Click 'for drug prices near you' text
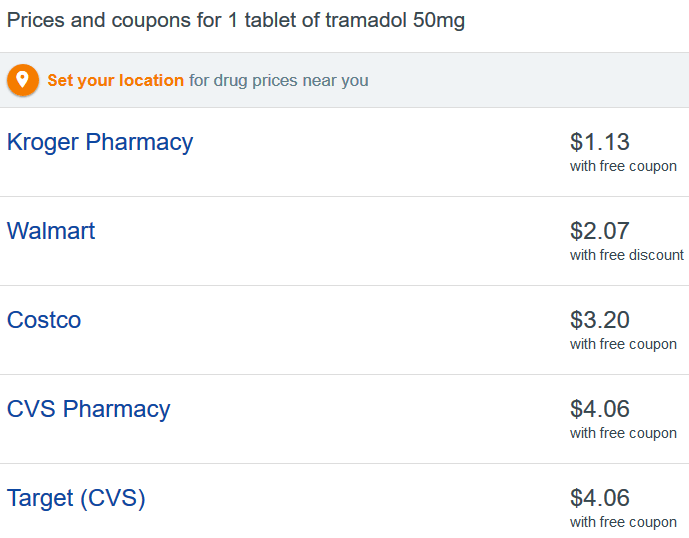689x538 pixels. [x=279, y=81]
